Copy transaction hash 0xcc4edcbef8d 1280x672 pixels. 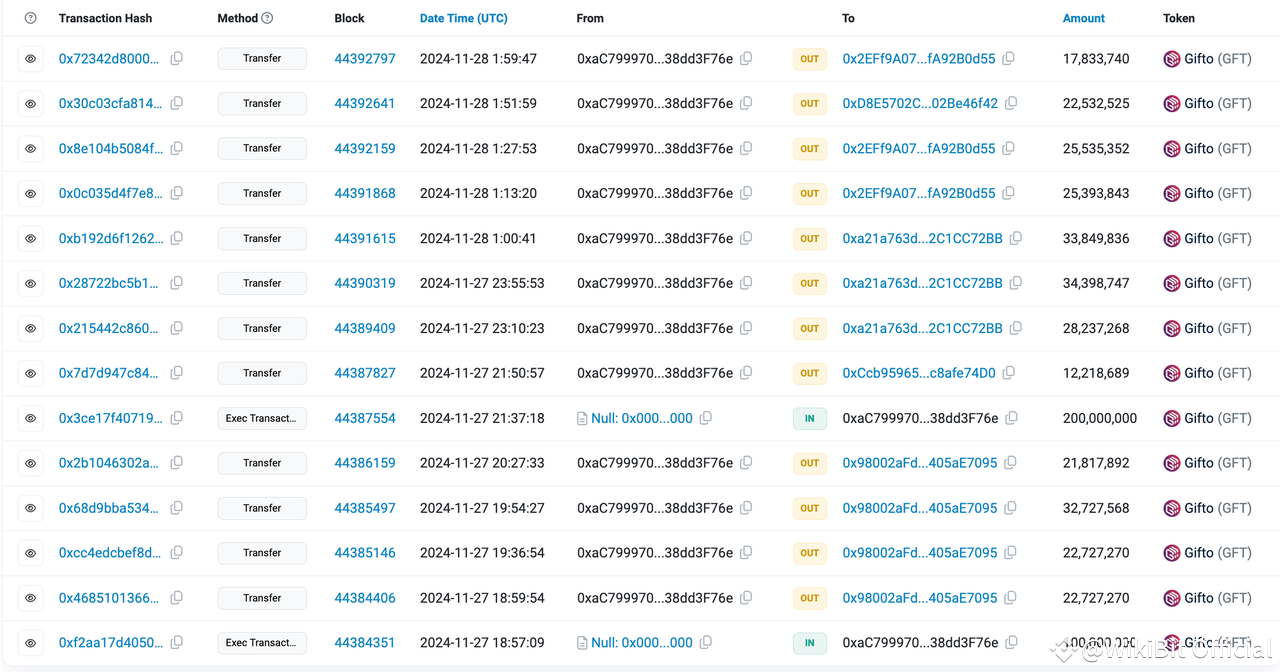[176, 553]
